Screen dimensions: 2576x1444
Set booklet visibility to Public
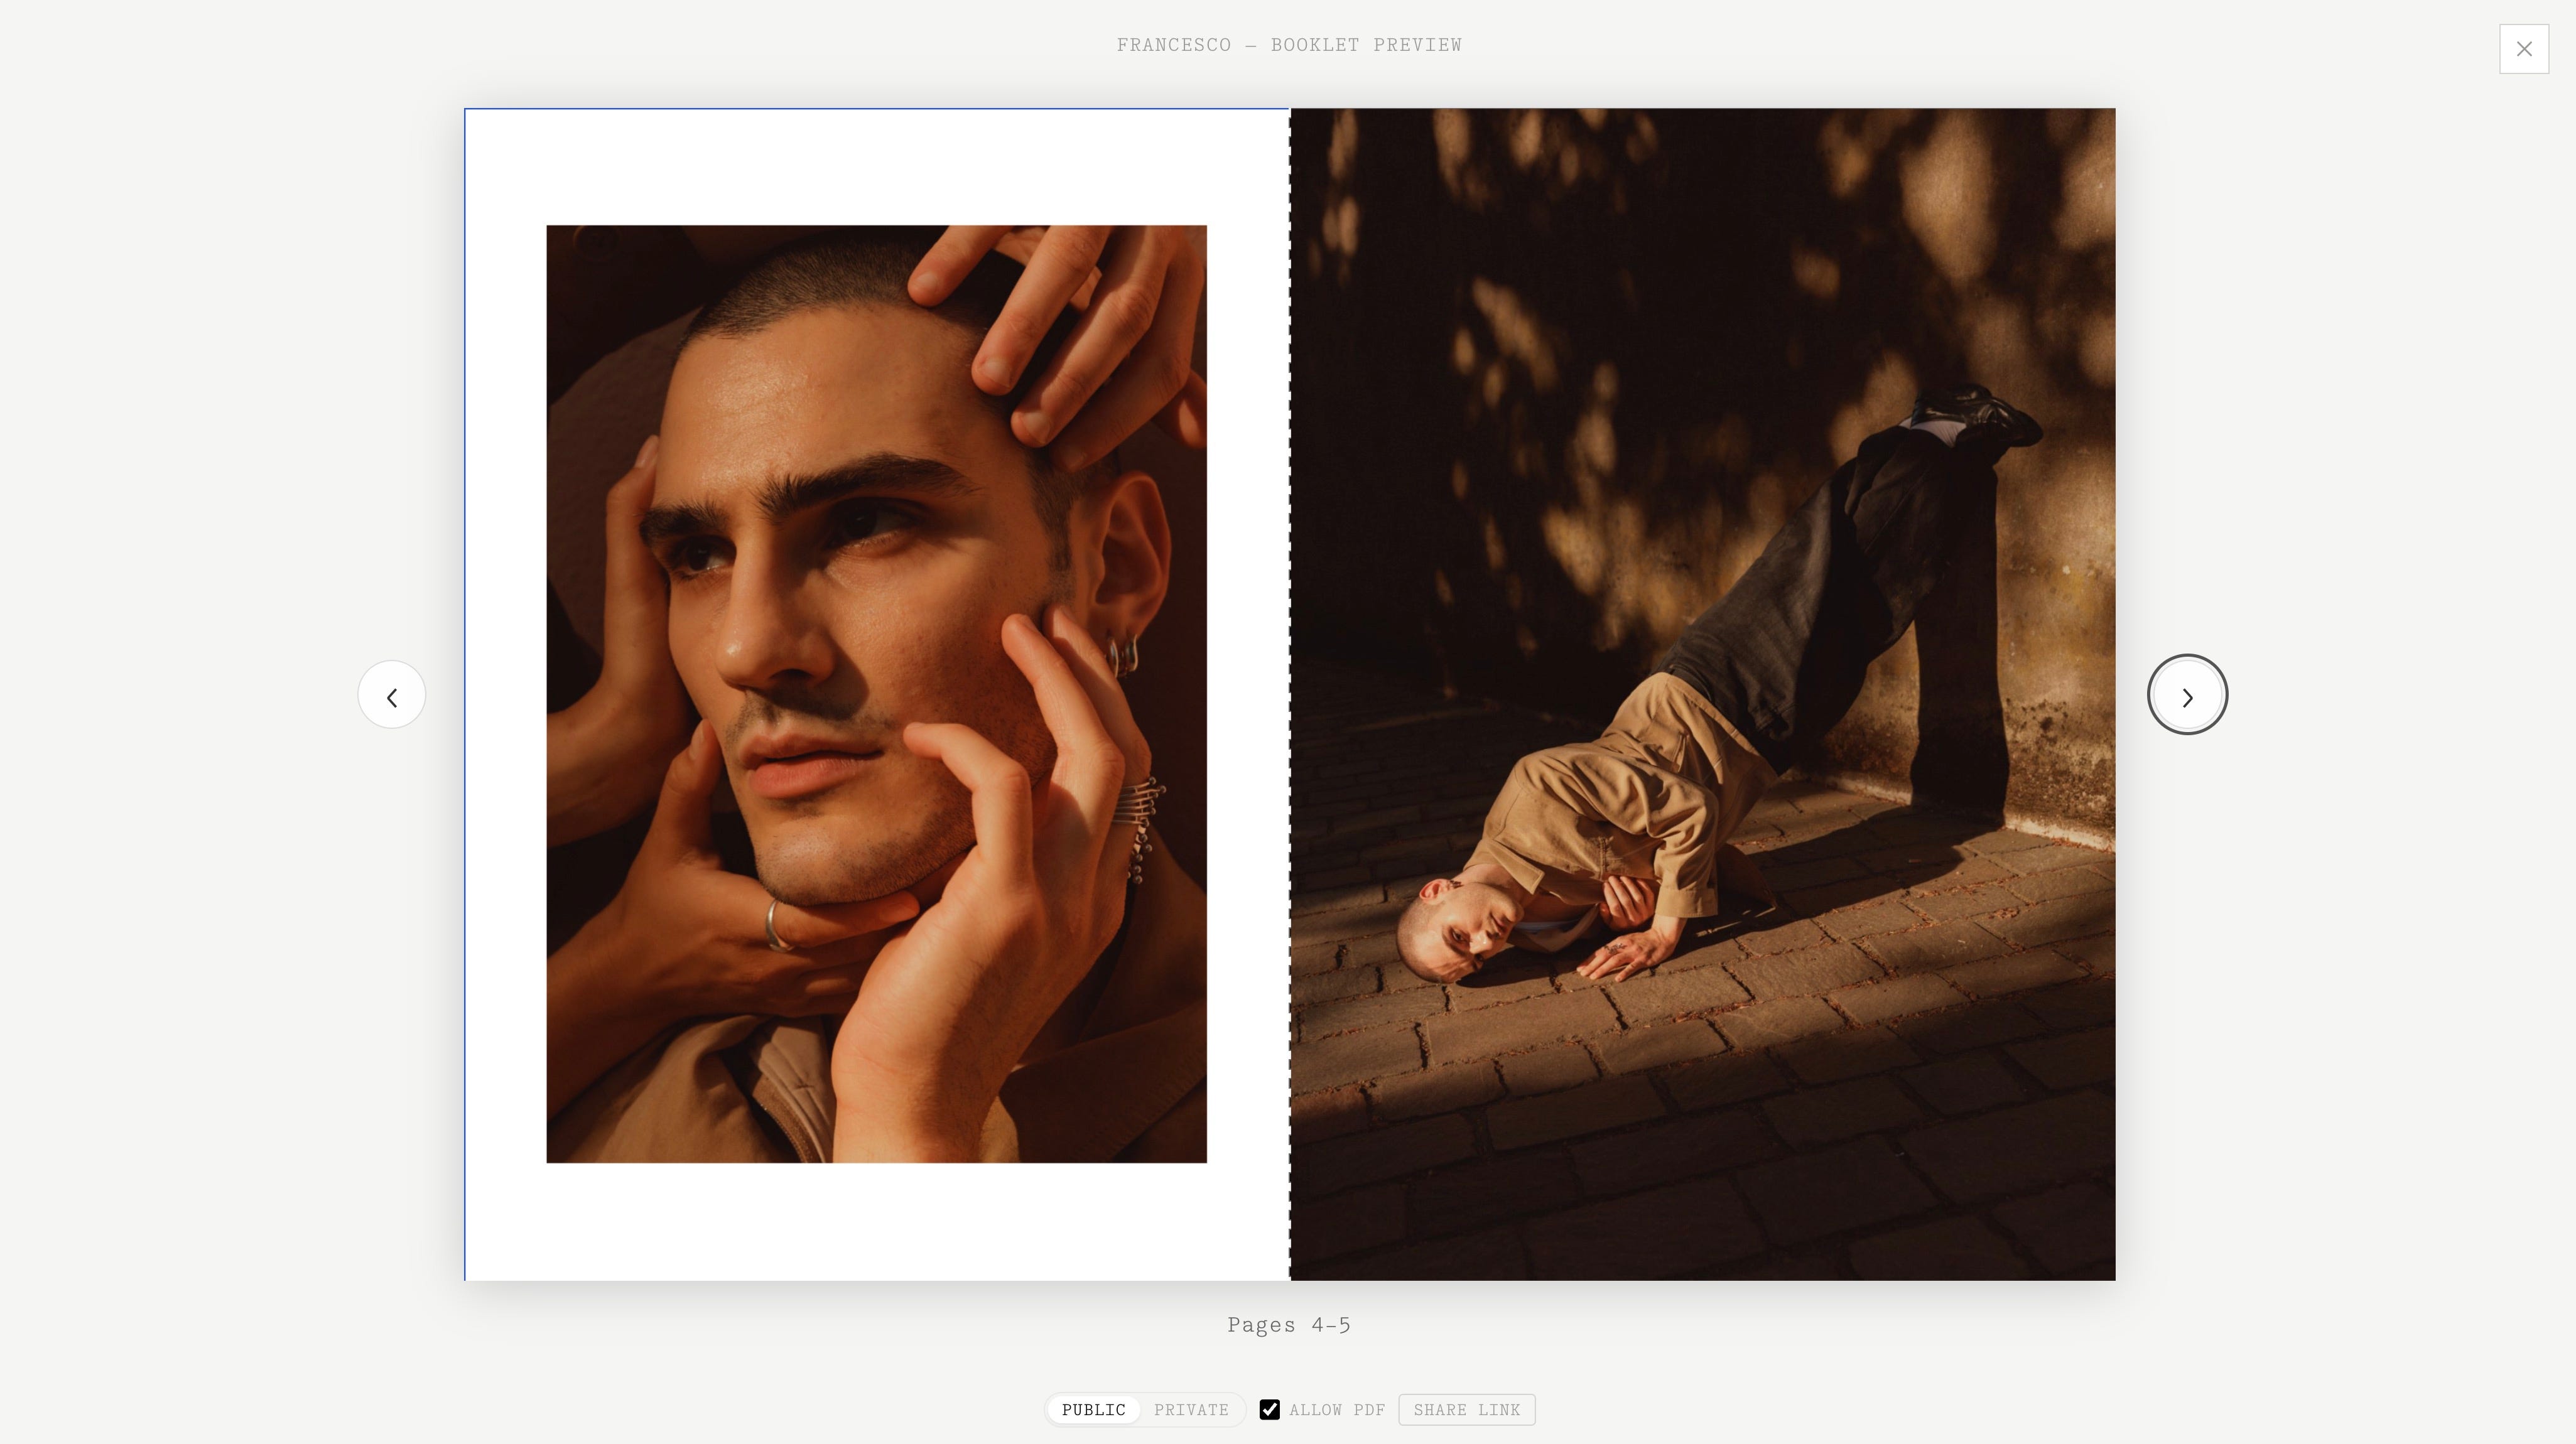point(1094,1410)
